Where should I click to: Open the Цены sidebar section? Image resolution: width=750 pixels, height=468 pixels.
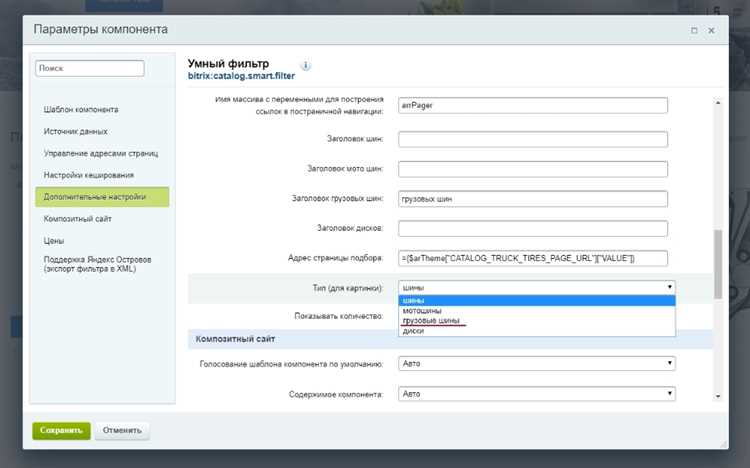pyautogui.click(x=54, y=241)
